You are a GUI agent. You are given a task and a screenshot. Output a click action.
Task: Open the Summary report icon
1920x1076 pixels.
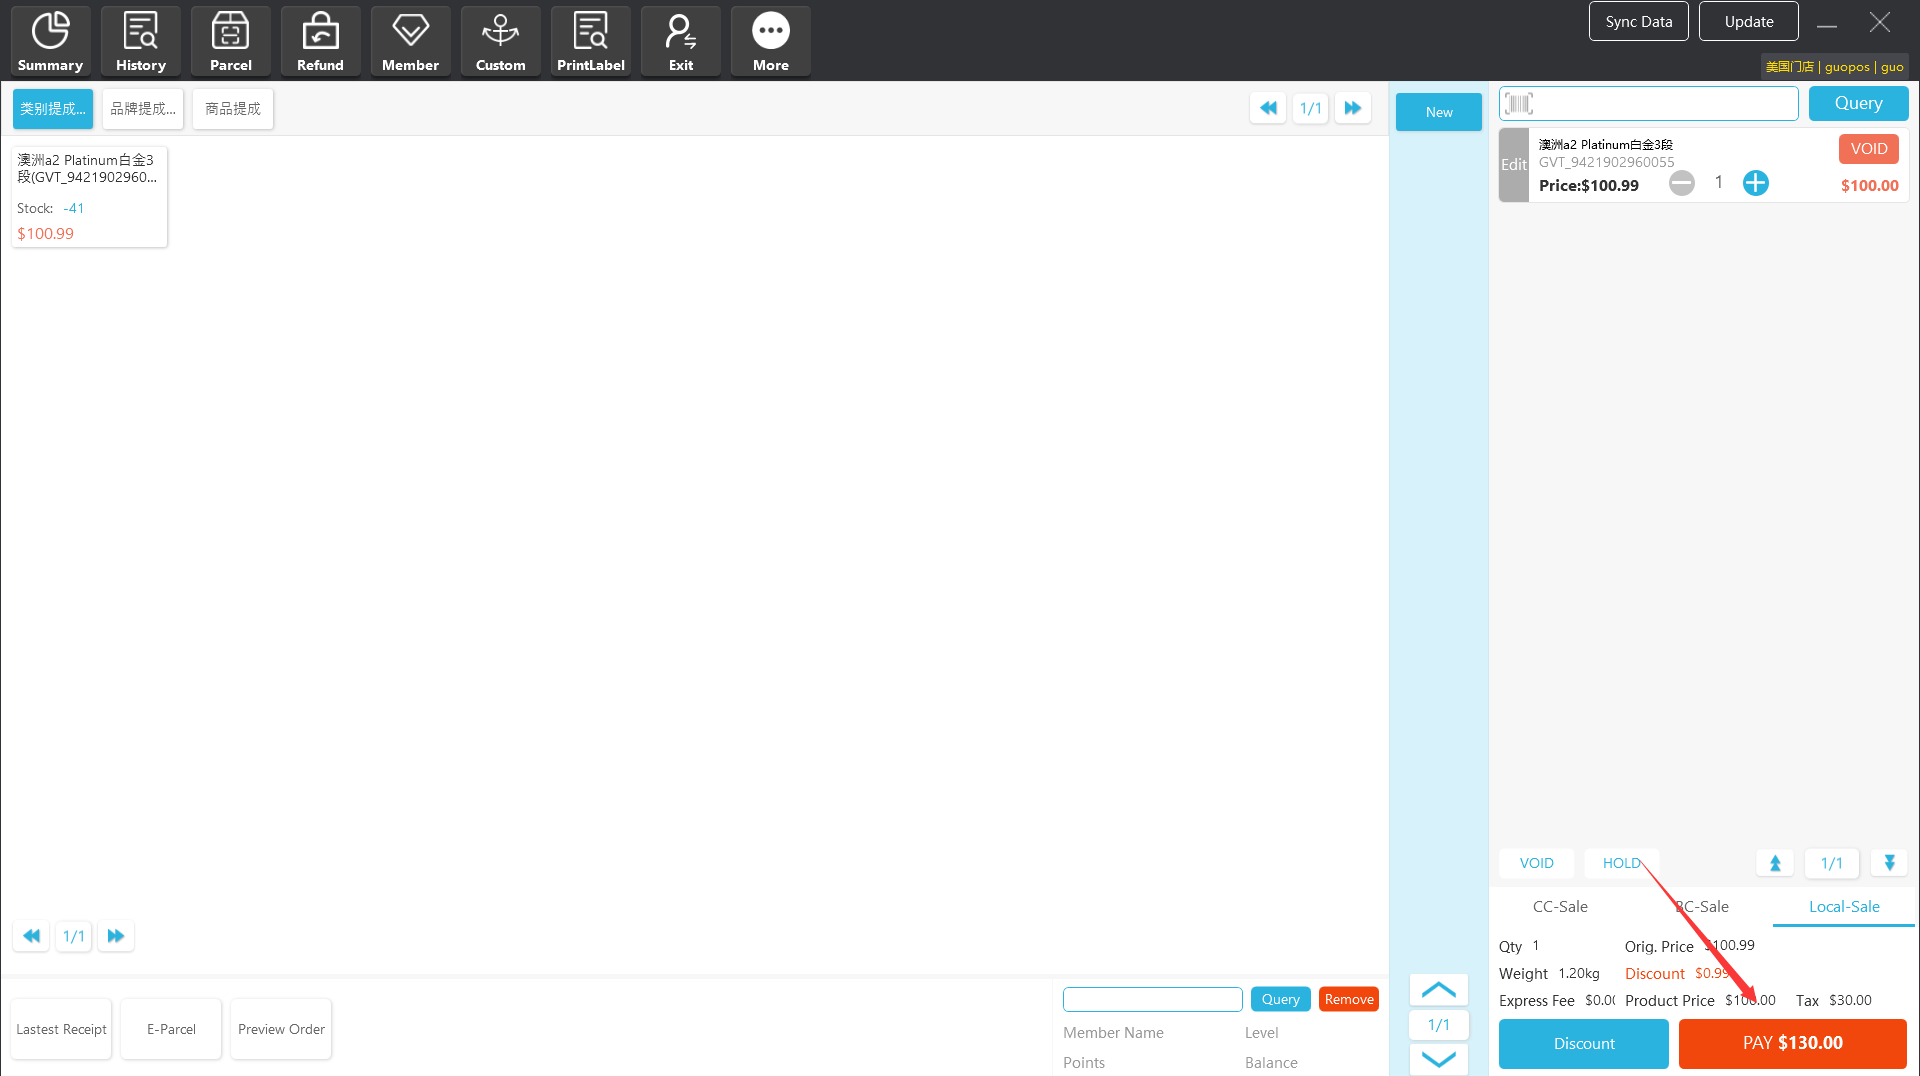click(x=50, y=41)
